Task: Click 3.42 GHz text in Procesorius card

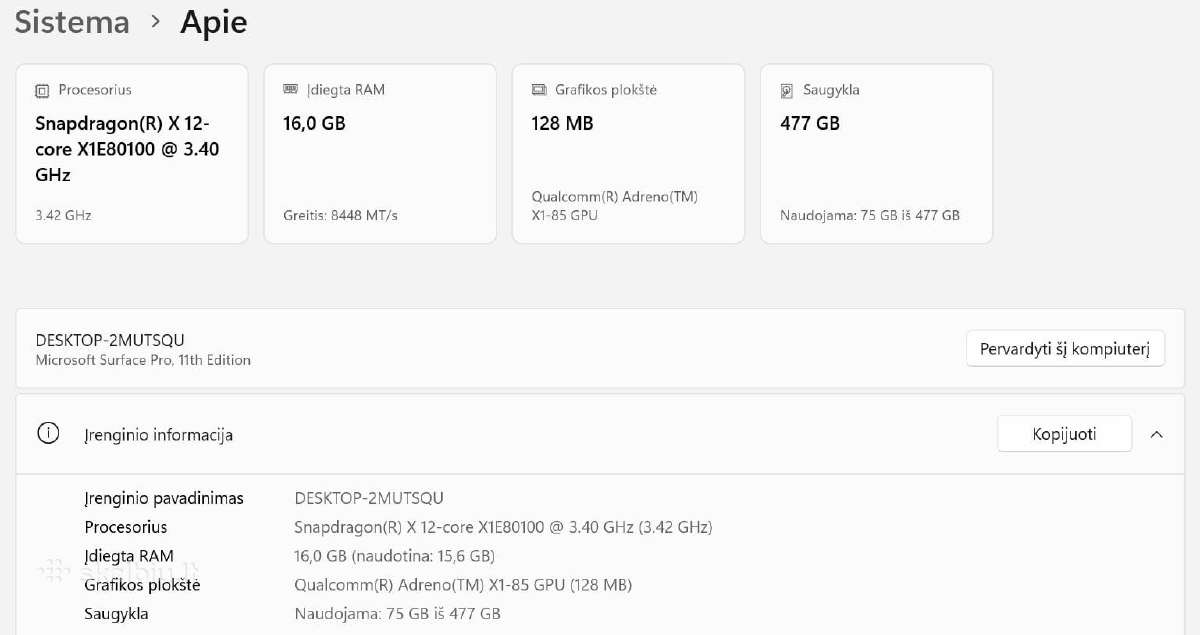Action: [62, 215]
